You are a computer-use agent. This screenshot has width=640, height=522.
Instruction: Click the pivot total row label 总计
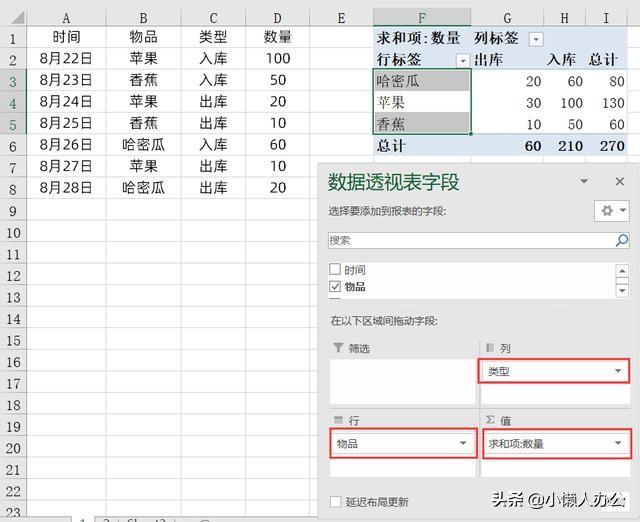[x=422, y=146]
